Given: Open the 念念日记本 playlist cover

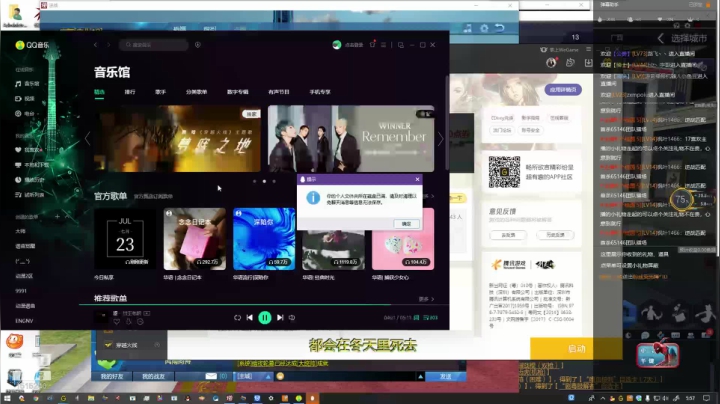Looking at the screenshot, I should click(x=195, y=239).
